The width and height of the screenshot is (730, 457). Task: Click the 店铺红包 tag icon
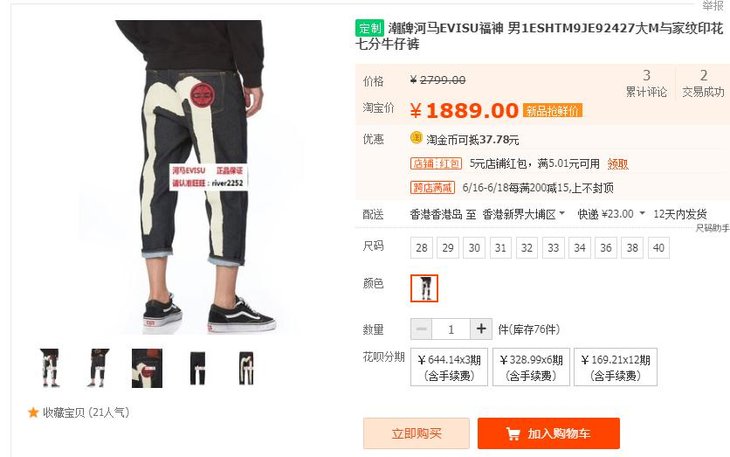(436, 164)
